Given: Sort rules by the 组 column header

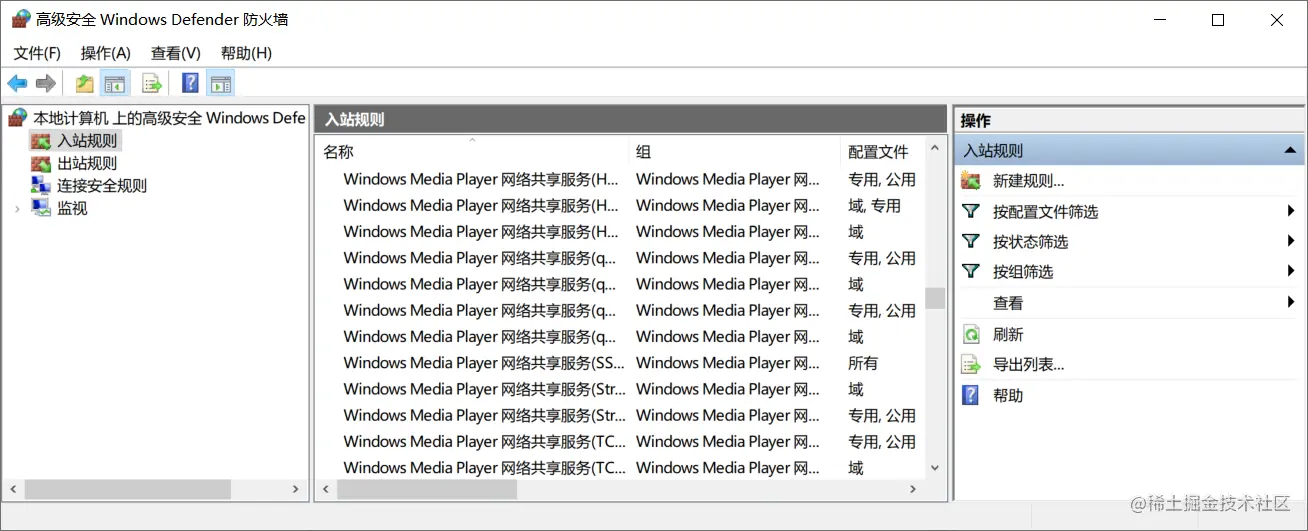Looking at the screenshot, I should tap(735, 152).
